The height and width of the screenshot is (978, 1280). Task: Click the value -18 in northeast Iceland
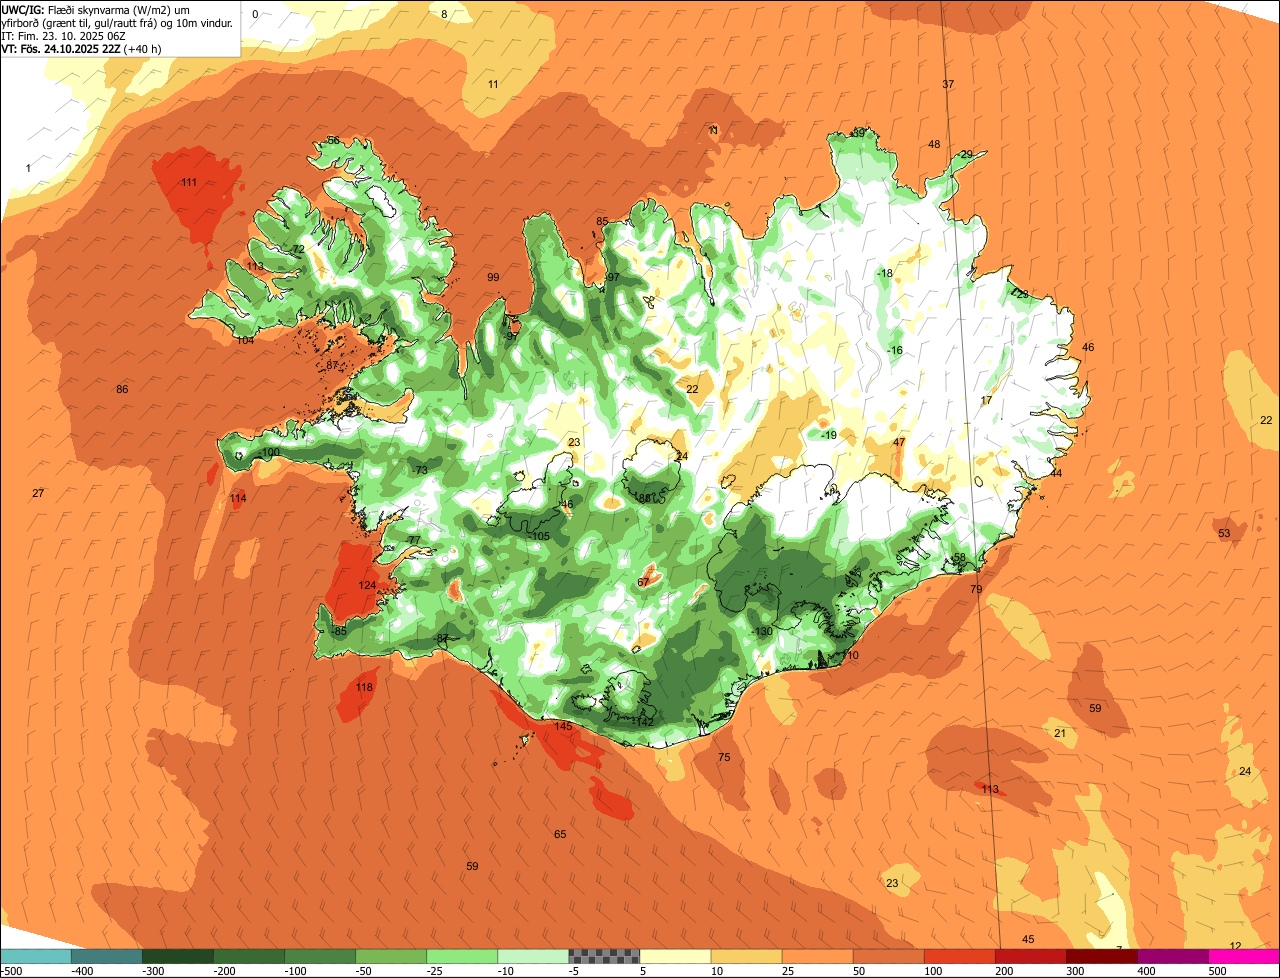[x=884, y=273]
